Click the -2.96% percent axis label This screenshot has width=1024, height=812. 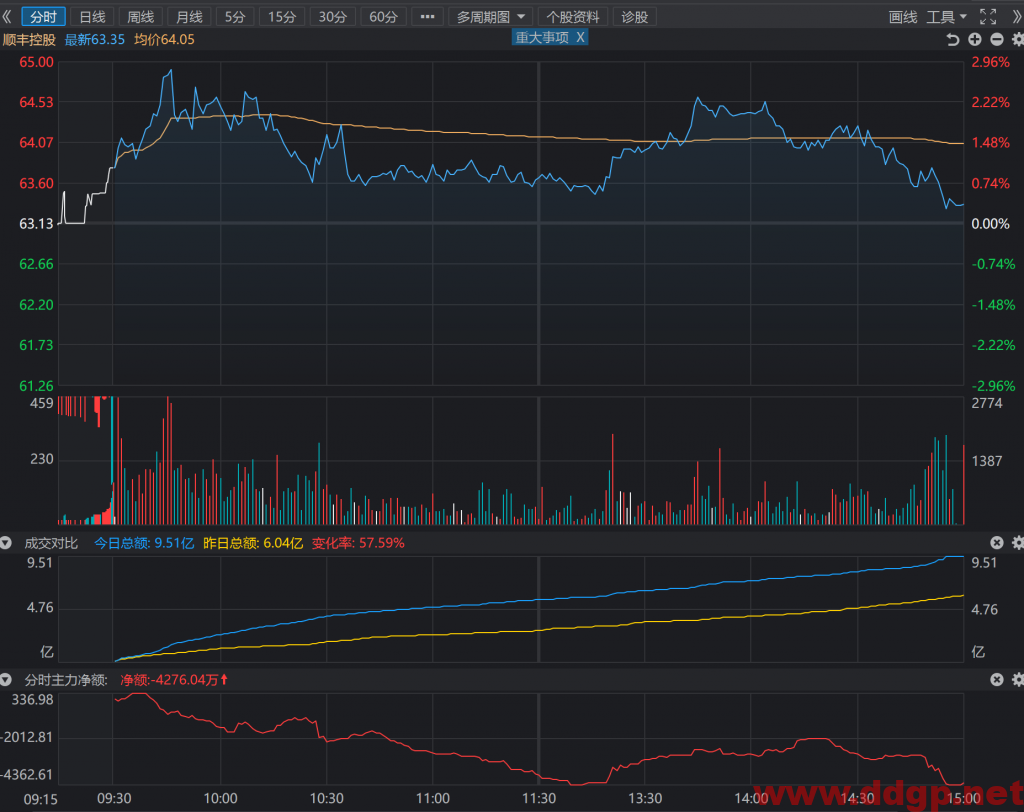(x=993, y=386)
